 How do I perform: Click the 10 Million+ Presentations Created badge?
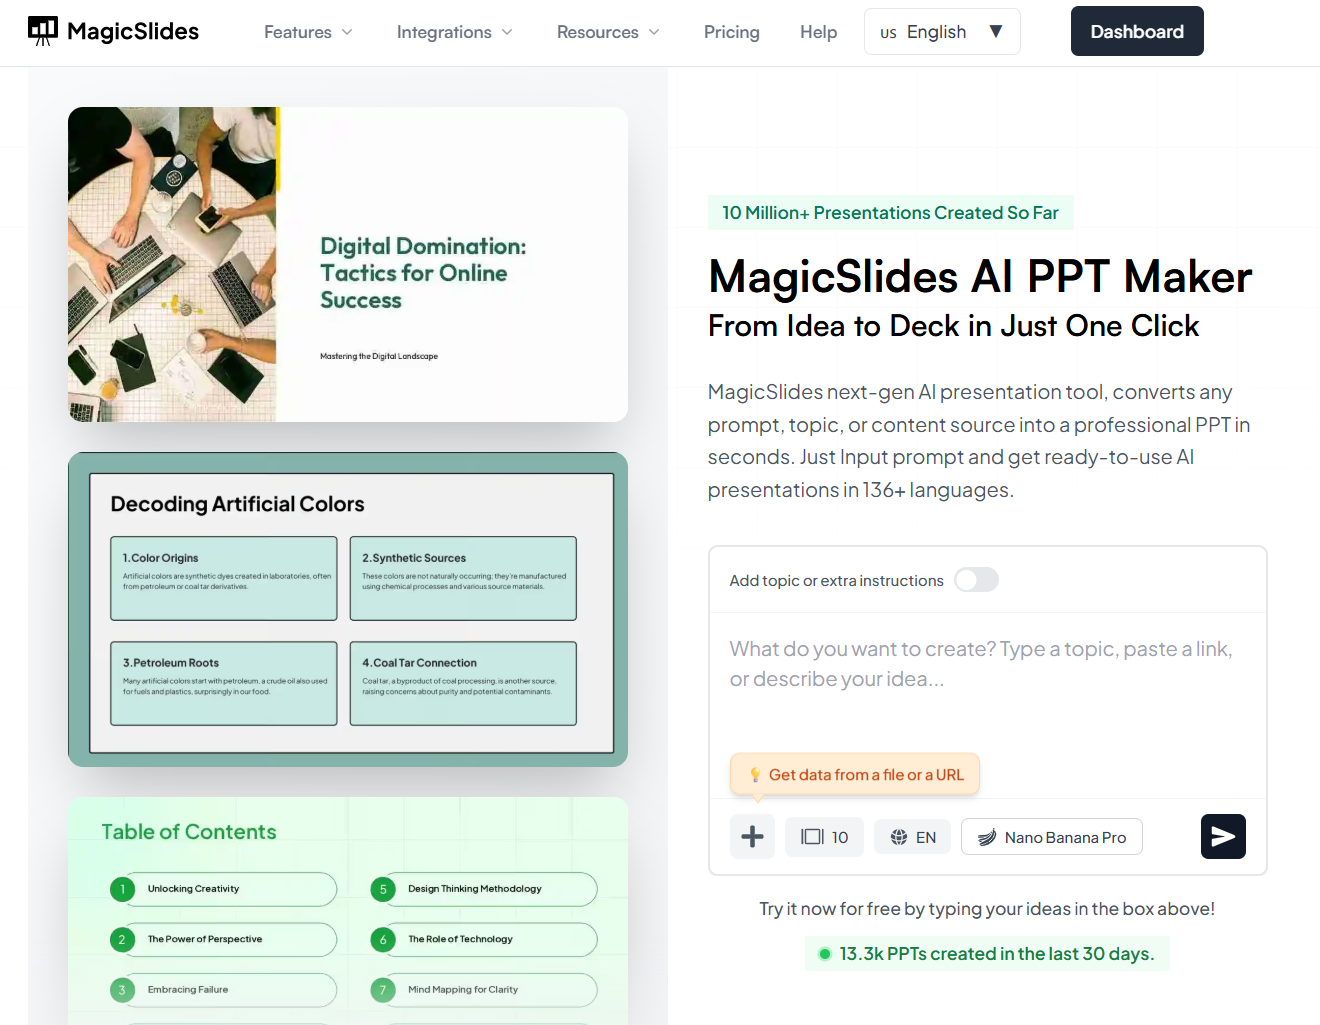click(890, 213)
